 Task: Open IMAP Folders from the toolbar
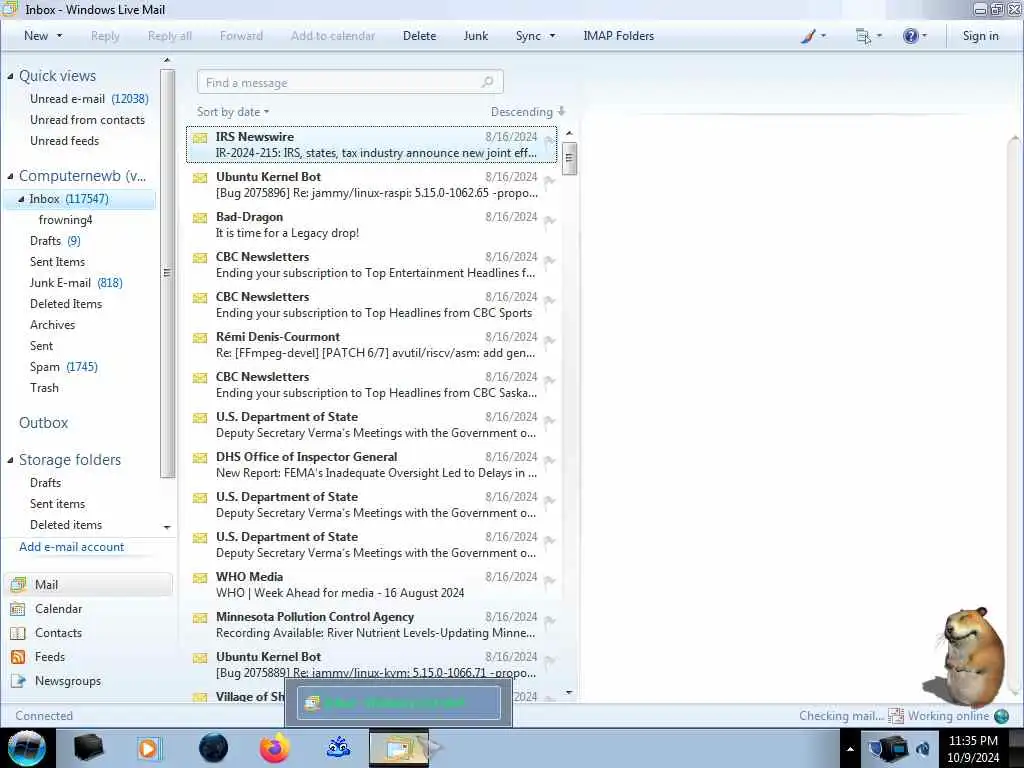(x=618, y=36)
